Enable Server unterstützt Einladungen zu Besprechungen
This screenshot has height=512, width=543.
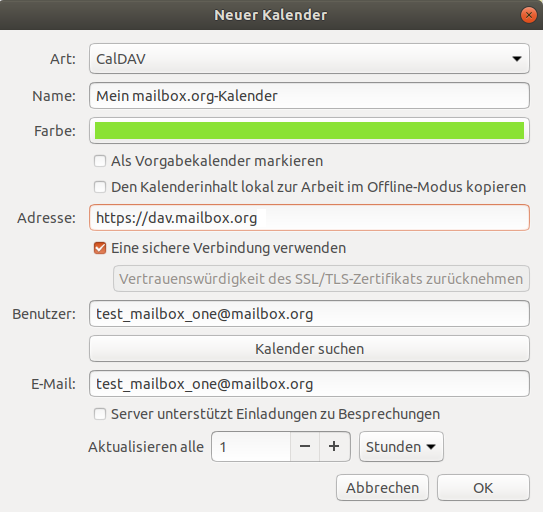click(100, 414)
